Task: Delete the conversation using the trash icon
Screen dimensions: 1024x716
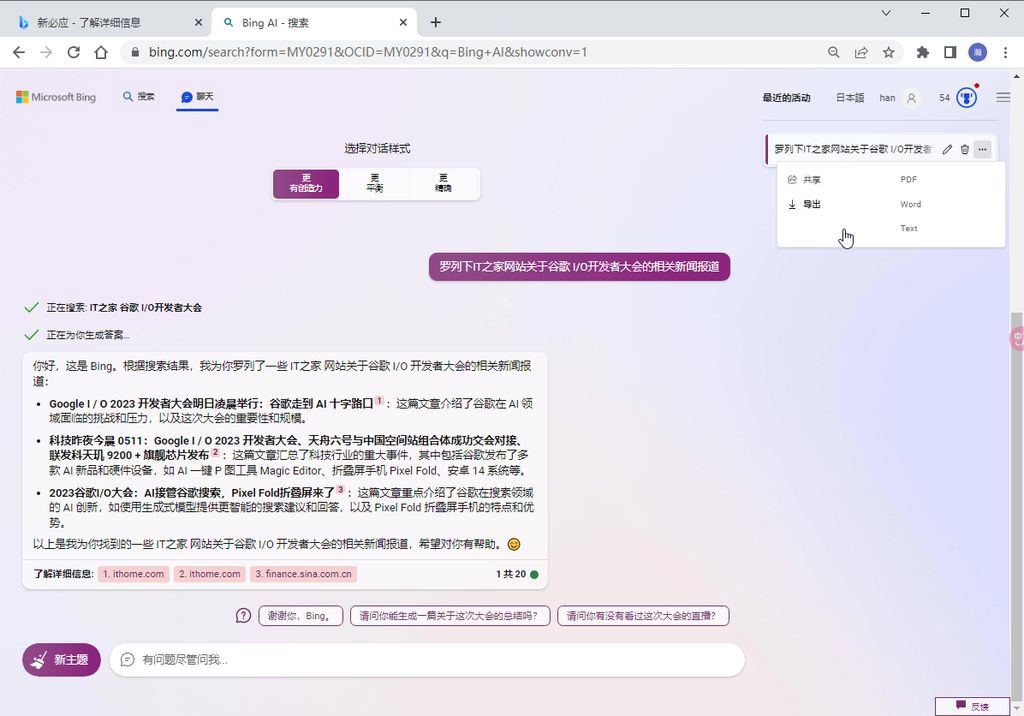Action: 964,148
